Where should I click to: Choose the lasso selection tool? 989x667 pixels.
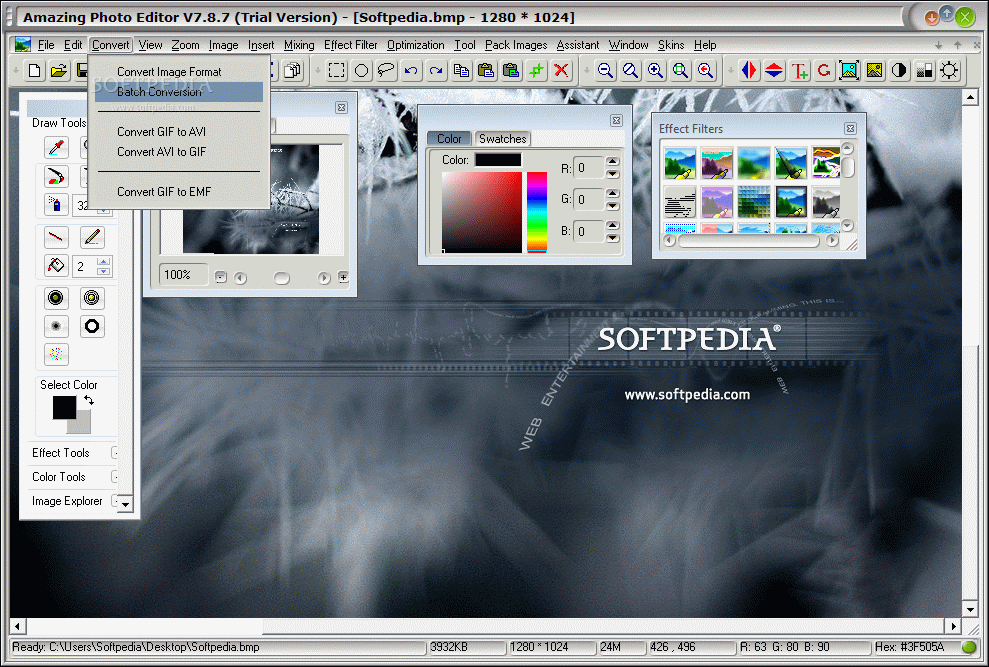point(386,70)
